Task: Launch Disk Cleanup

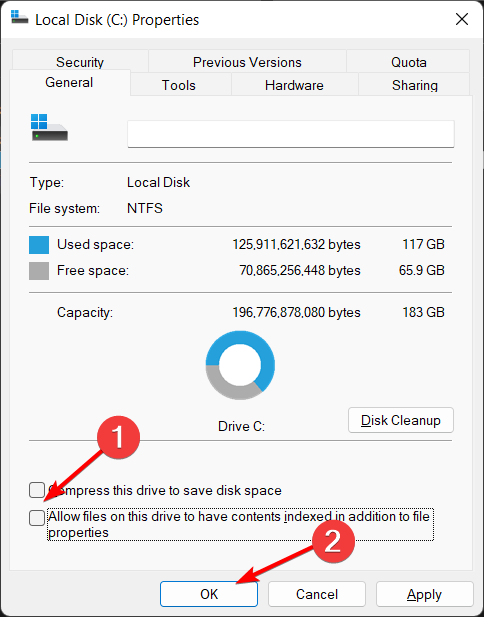Action: 401,420
